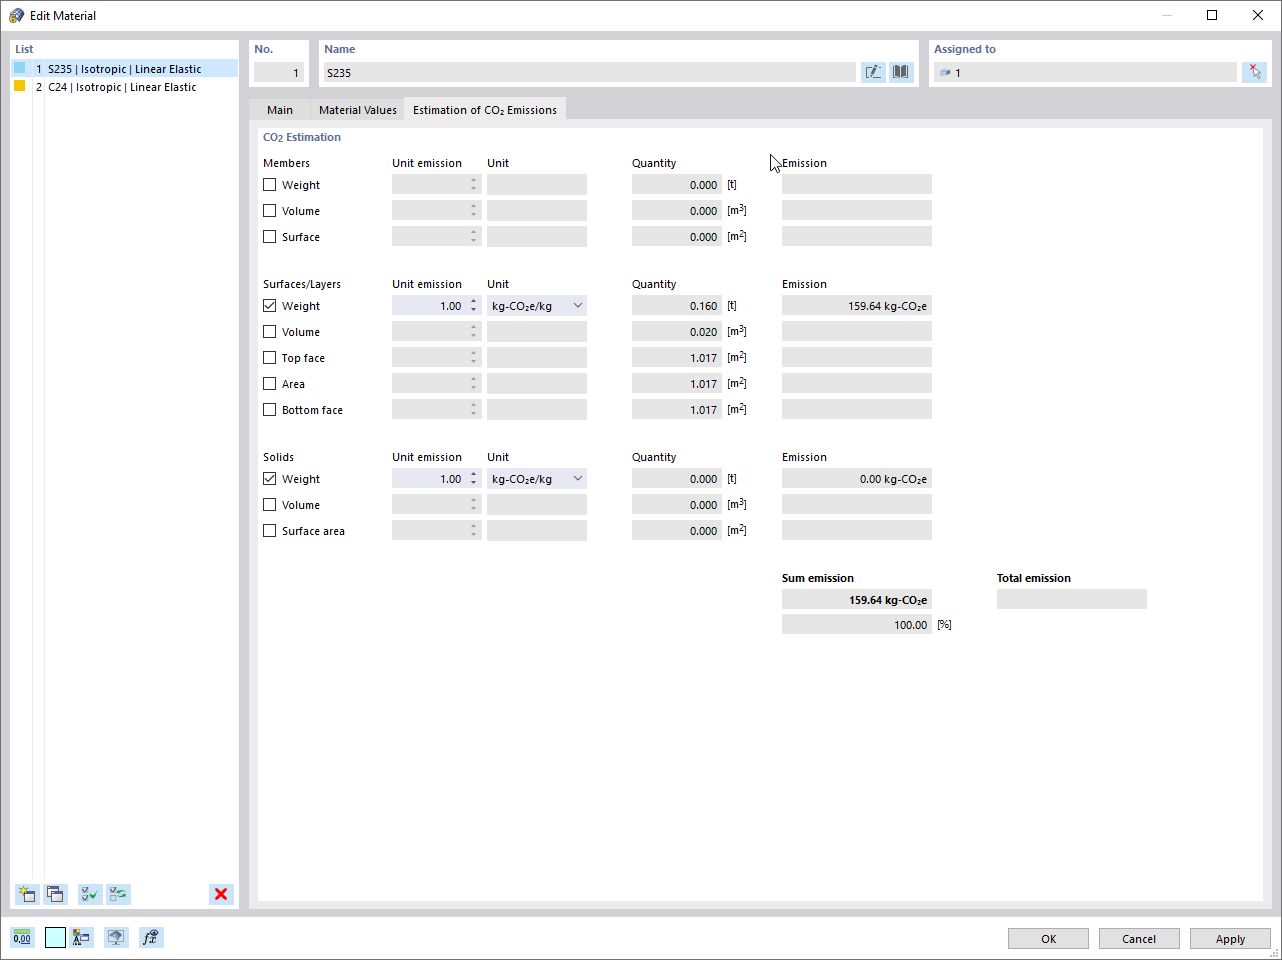Open the Material Values tab

click(358, 110)
